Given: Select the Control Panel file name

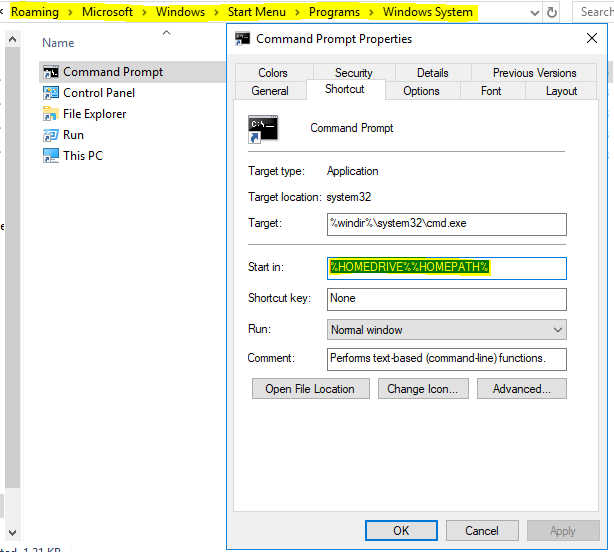Looking at the screenshot, I should pos(99,93).
